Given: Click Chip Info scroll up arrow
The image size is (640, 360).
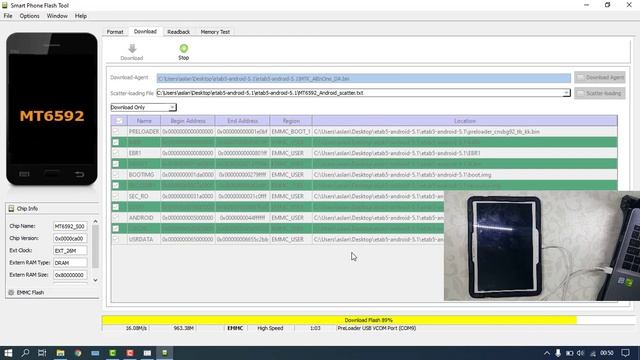Looking at the screenshot, I should click(96, 222).
